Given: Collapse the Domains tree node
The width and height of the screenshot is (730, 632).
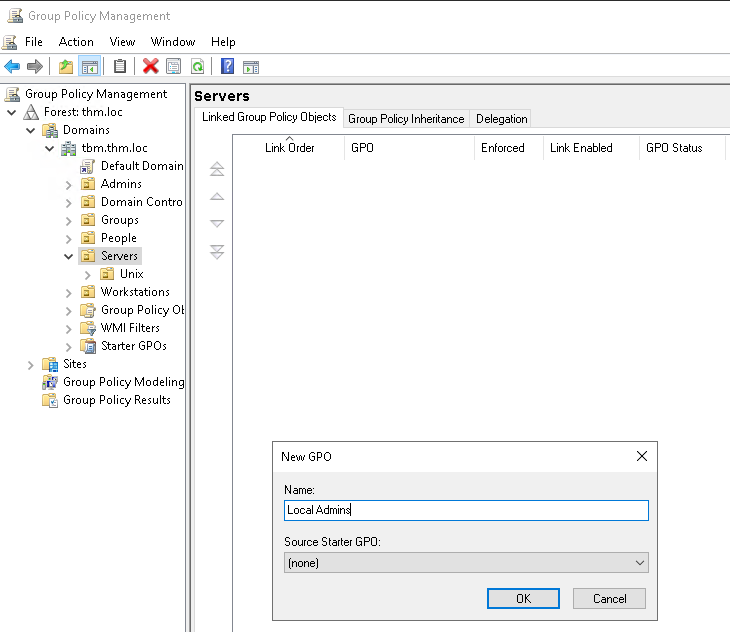Looking at the screenshot, I should [31, 130].
